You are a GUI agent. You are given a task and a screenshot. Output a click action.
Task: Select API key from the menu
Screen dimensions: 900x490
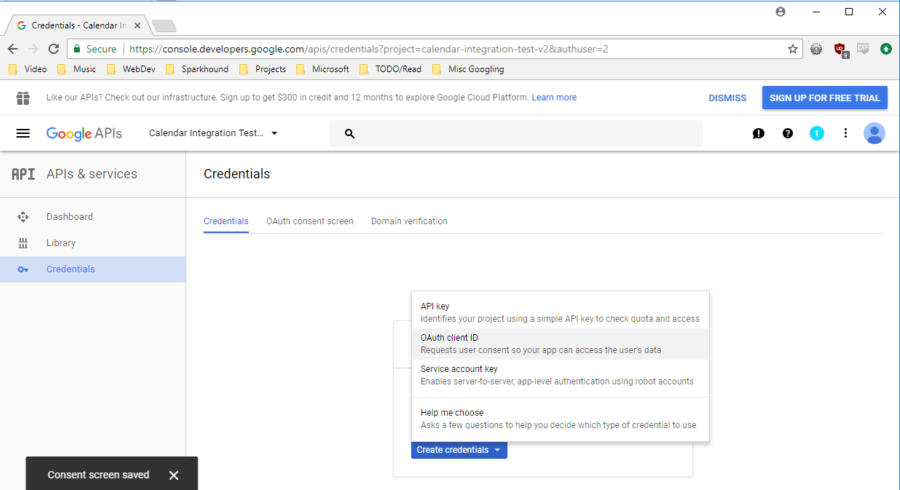pos(560,312)
